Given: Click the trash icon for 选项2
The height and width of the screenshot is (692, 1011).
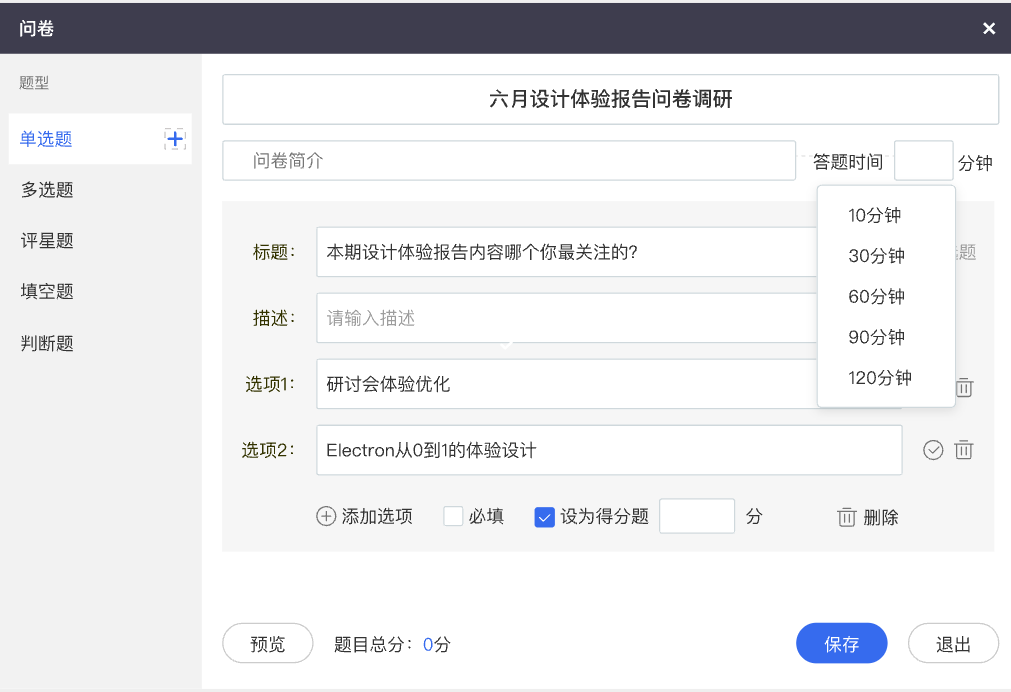Looking at the screenshot, I should coord(964,450).
